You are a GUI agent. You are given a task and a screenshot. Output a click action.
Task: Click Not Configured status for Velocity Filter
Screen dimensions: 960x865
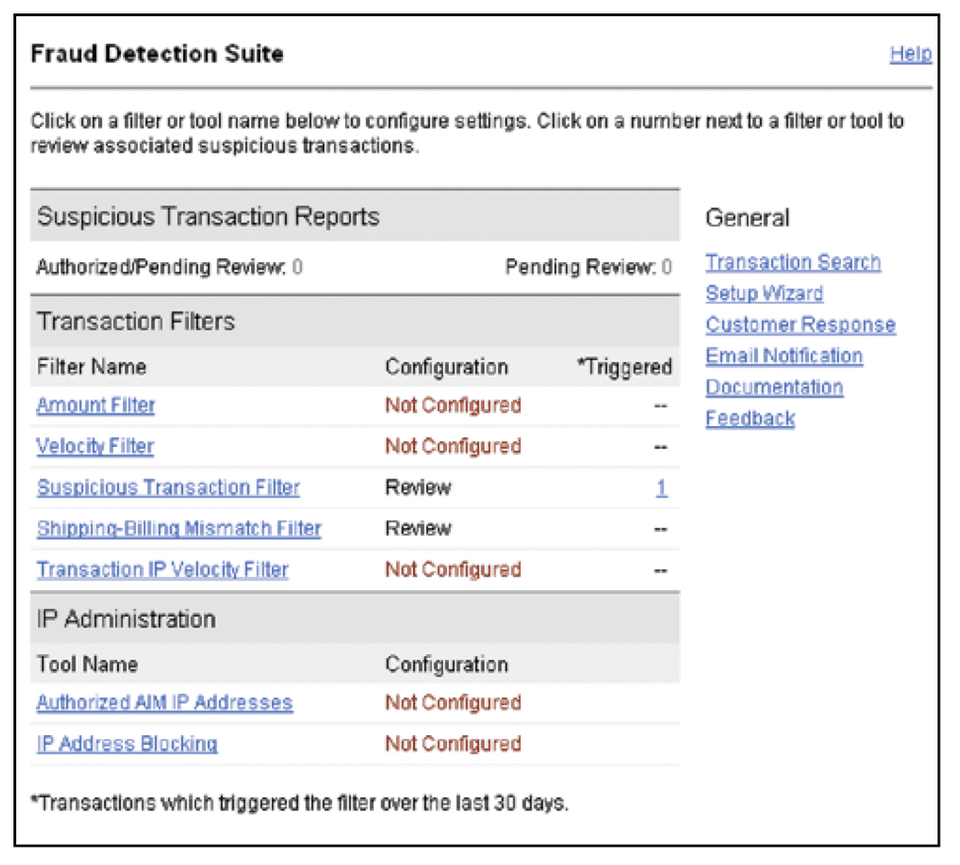[453, 446]
